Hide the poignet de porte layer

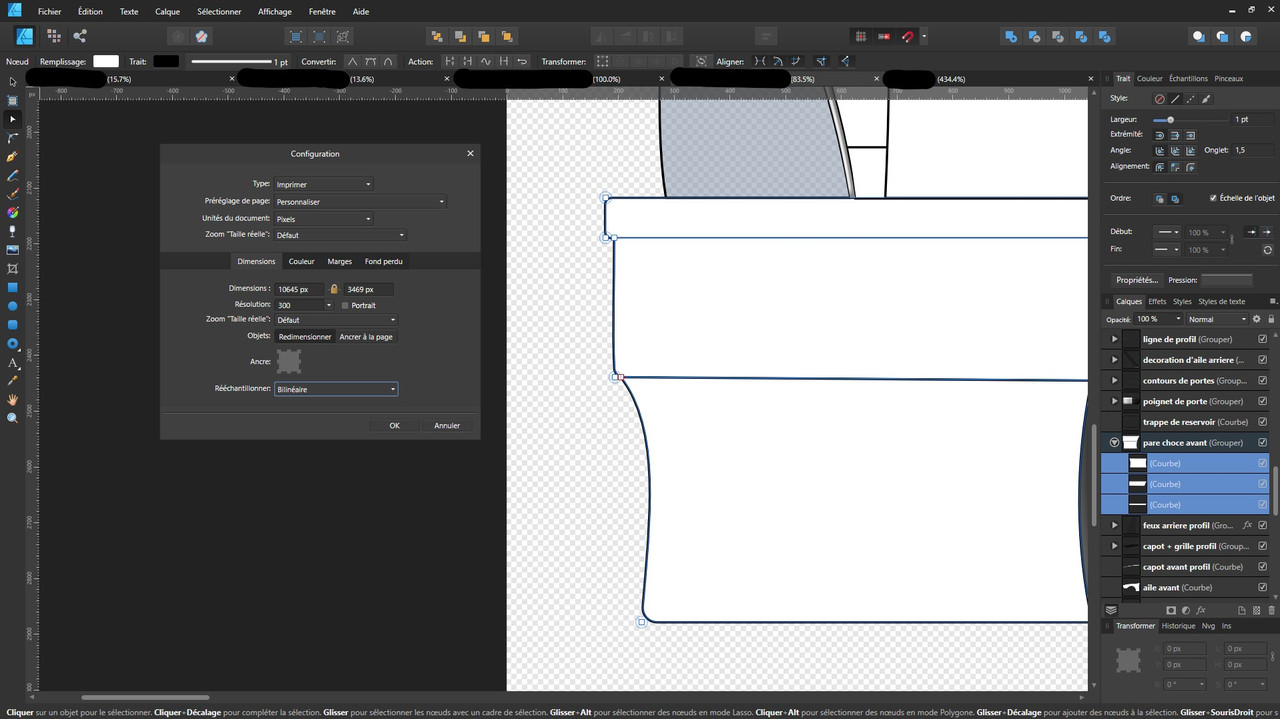(x=1262, y=401)
